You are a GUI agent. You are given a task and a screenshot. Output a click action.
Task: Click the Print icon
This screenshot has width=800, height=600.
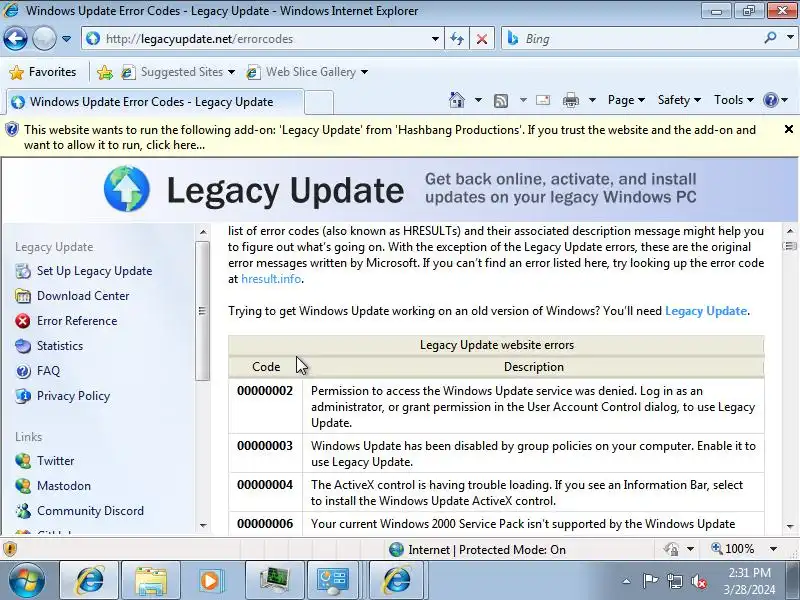(570, 101)
